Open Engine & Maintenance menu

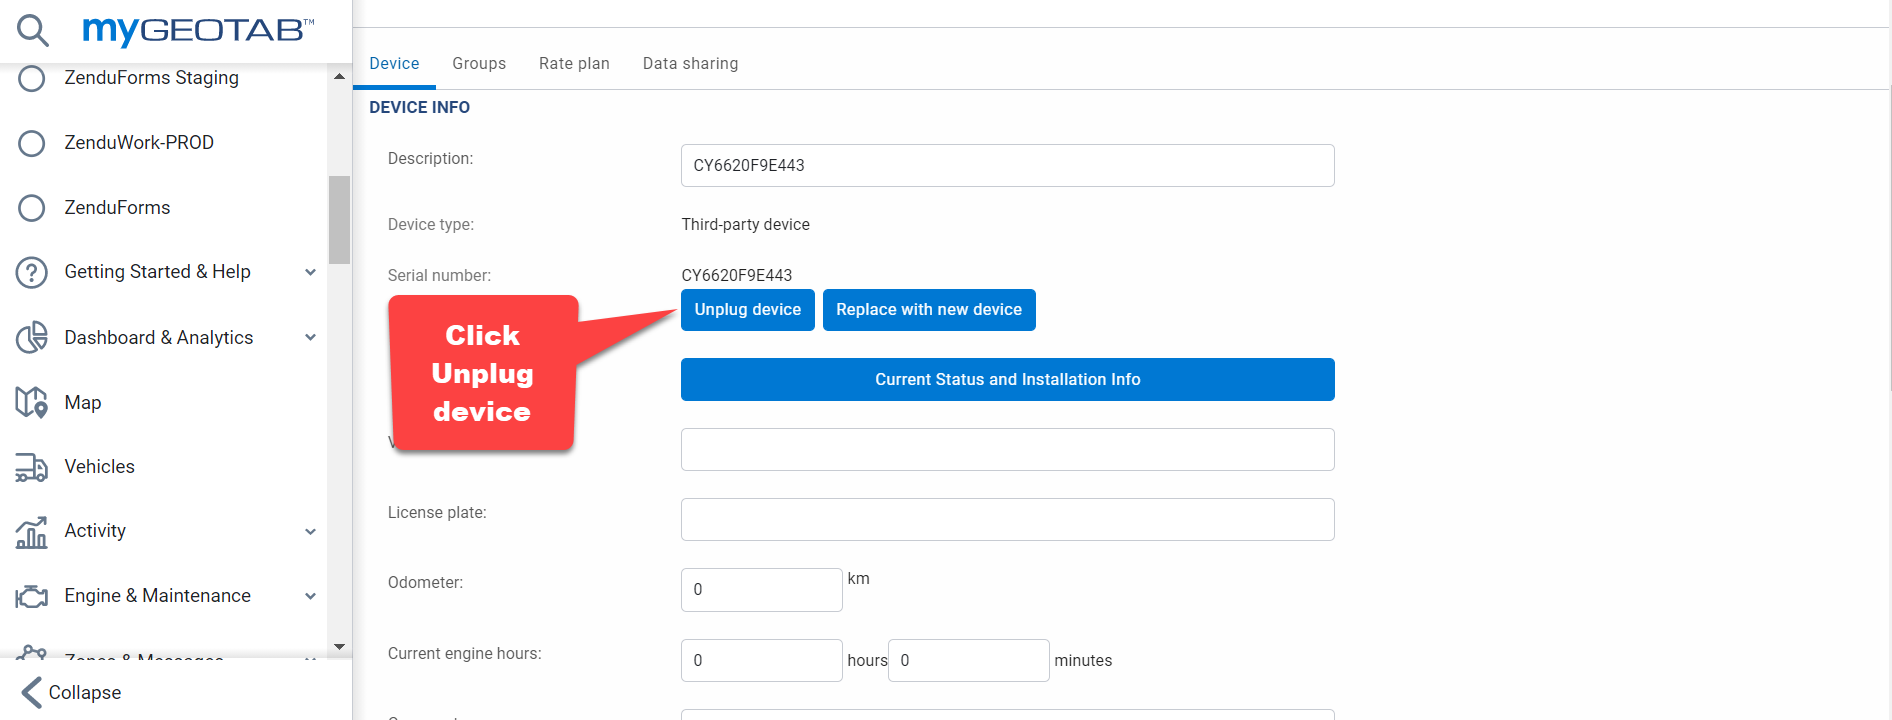pyautogui.click(x=157, y=596)
